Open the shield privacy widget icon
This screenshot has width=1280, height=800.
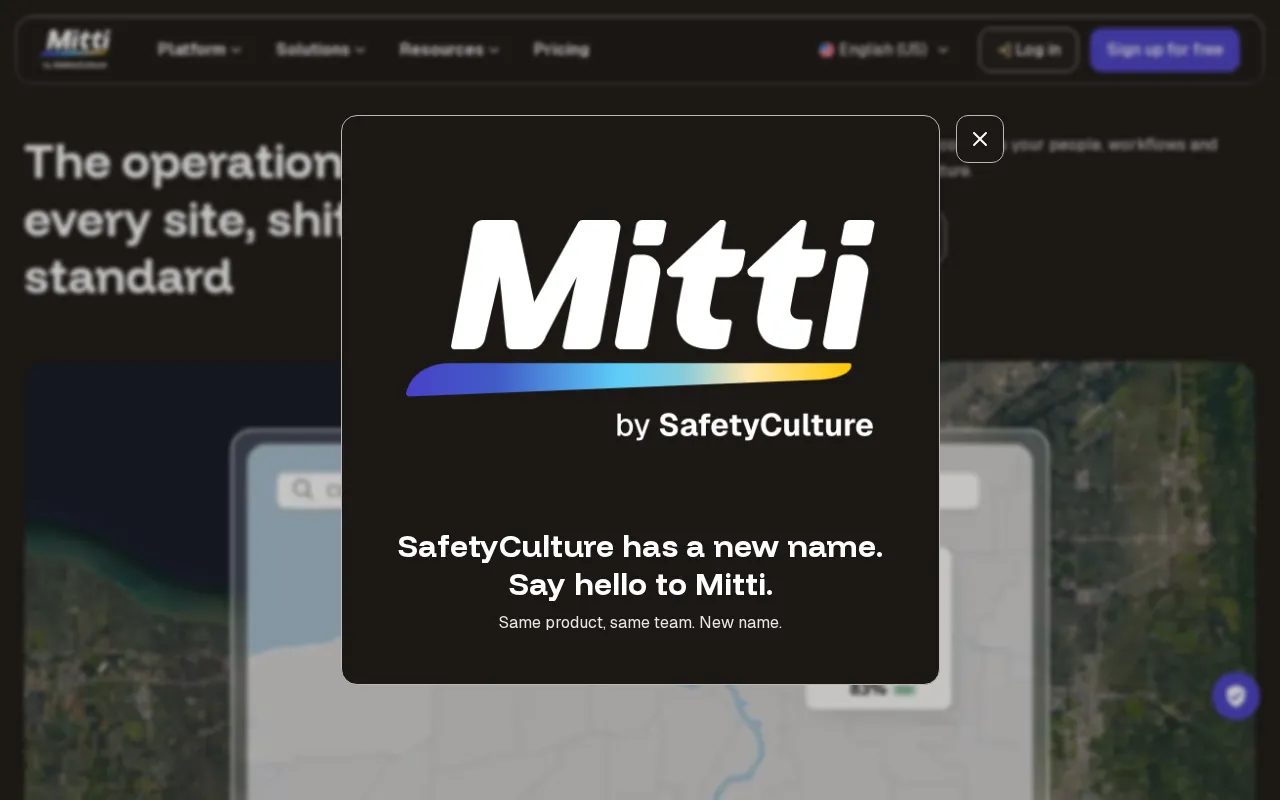(x=1236, y=696)
